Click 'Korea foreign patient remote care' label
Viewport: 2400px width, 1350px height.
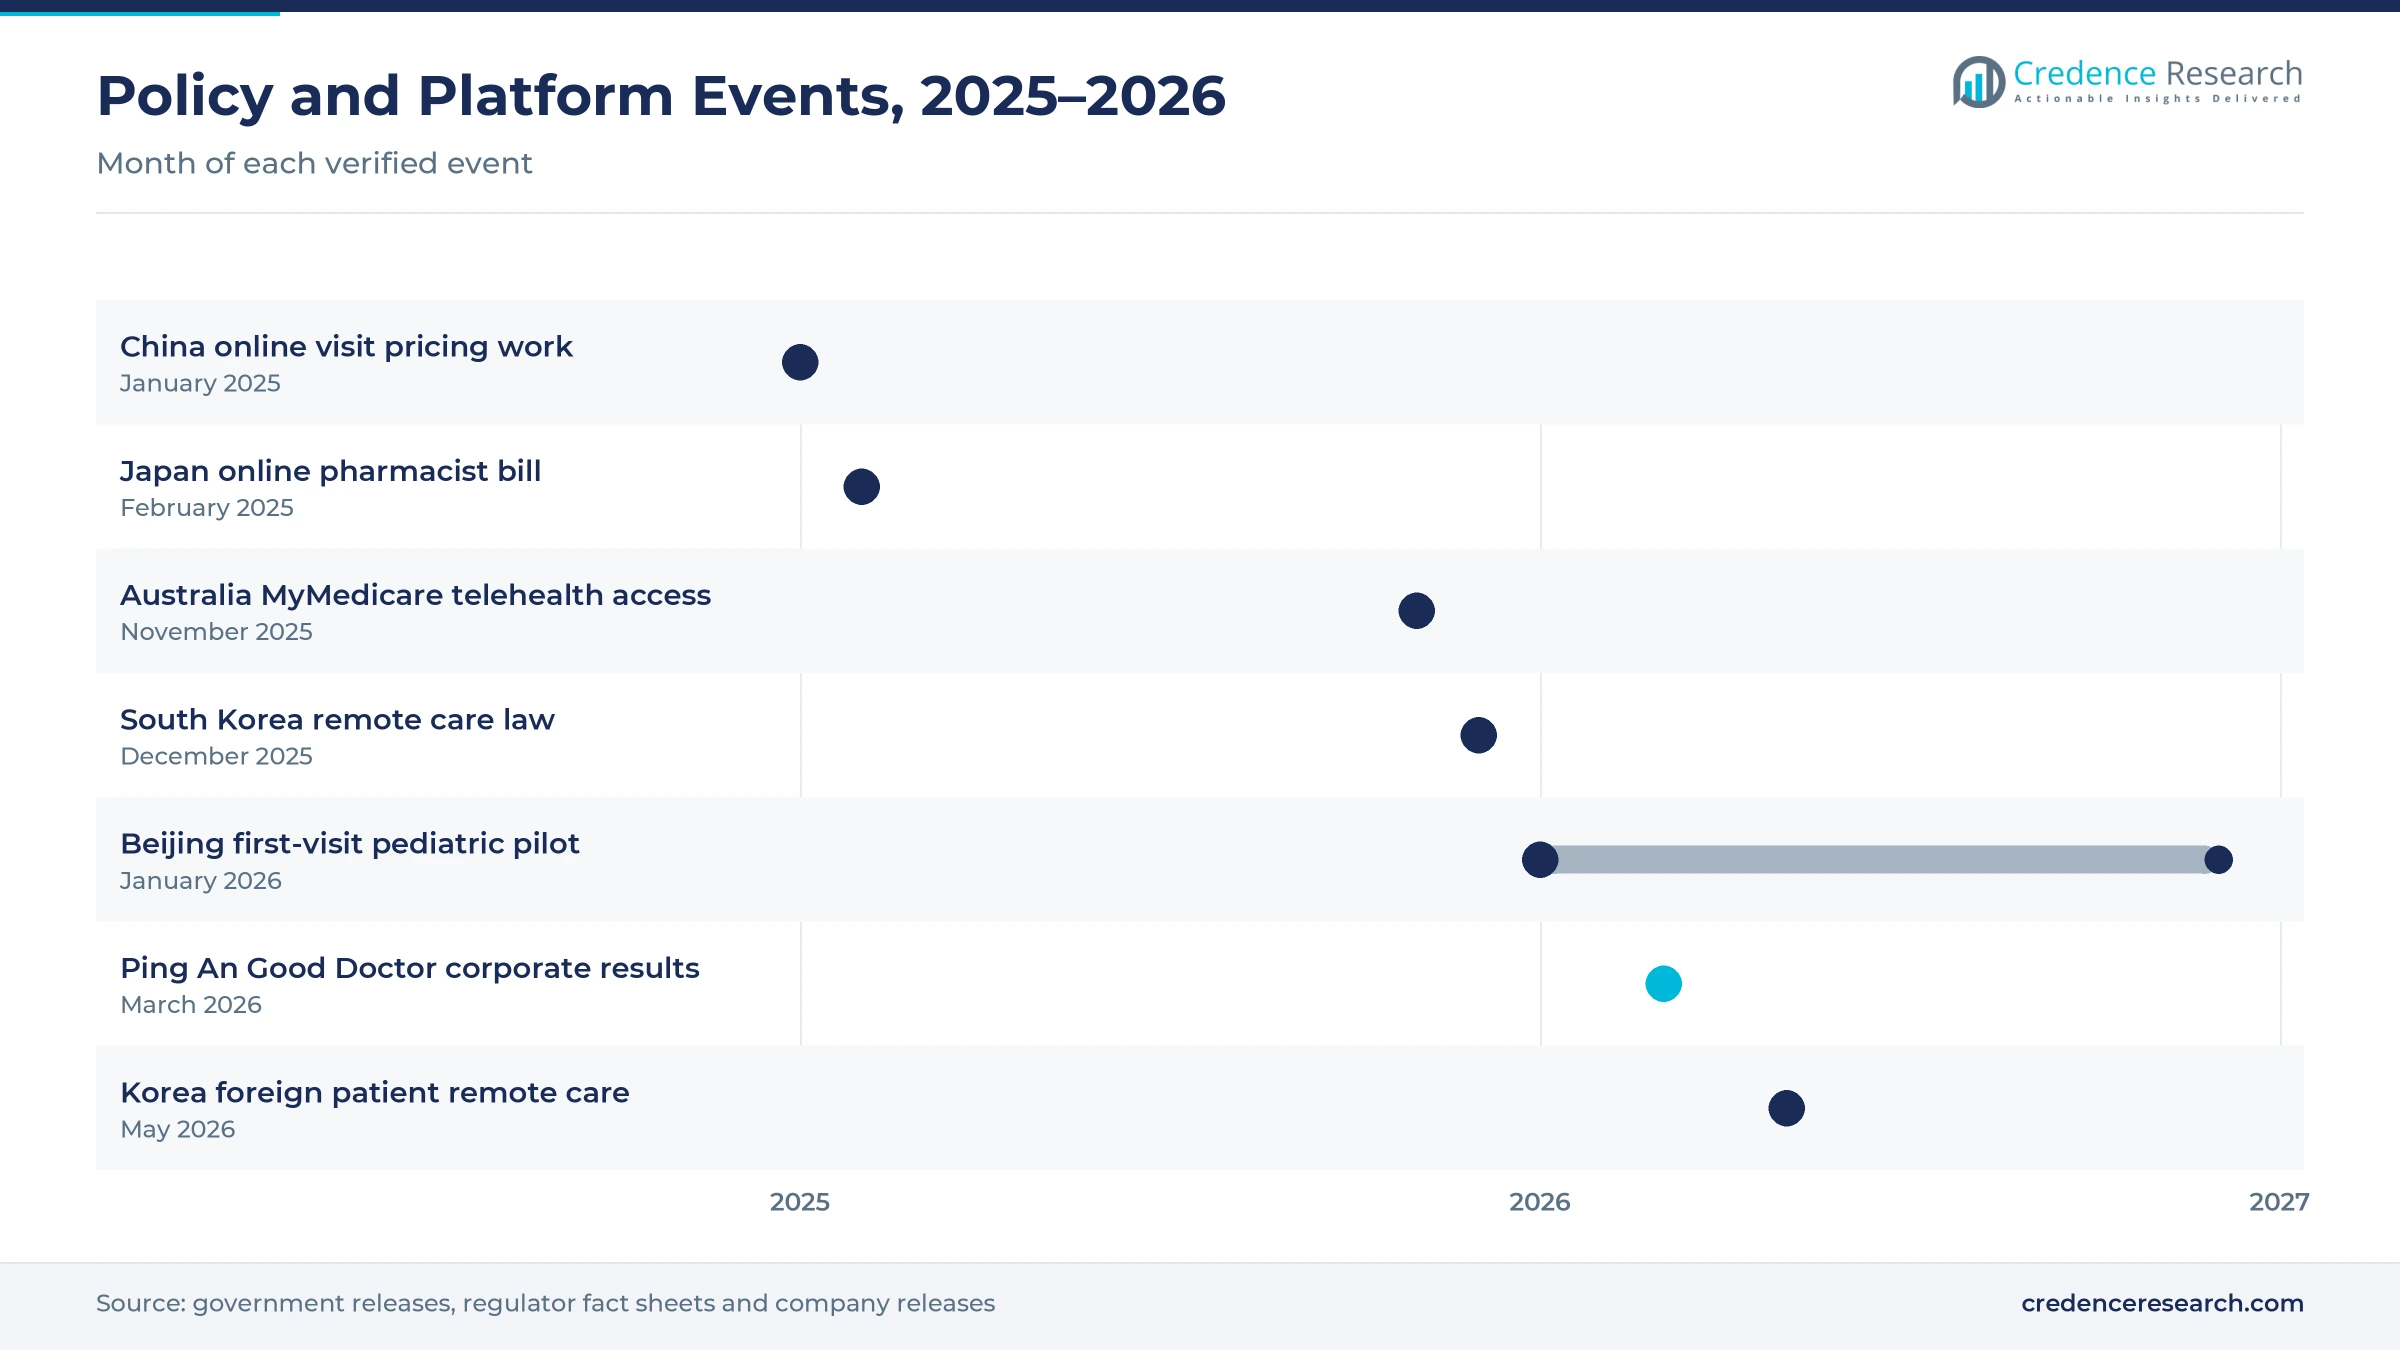tap(374, 1093)
